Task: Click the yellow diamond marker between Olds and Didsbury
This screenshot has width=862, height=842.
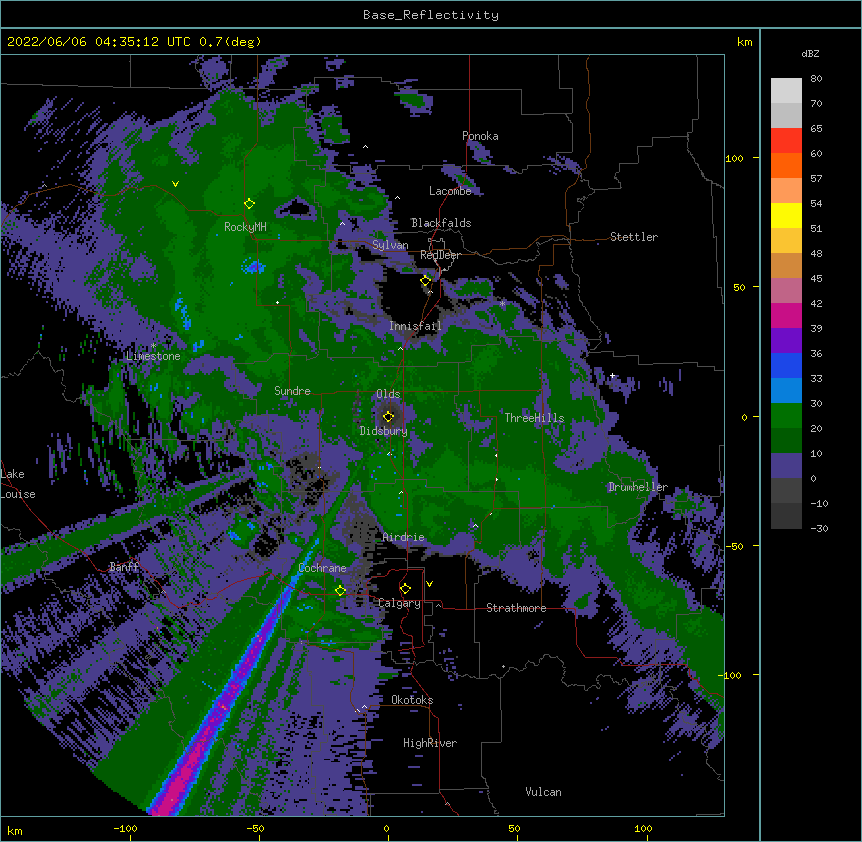Action: 388,416
